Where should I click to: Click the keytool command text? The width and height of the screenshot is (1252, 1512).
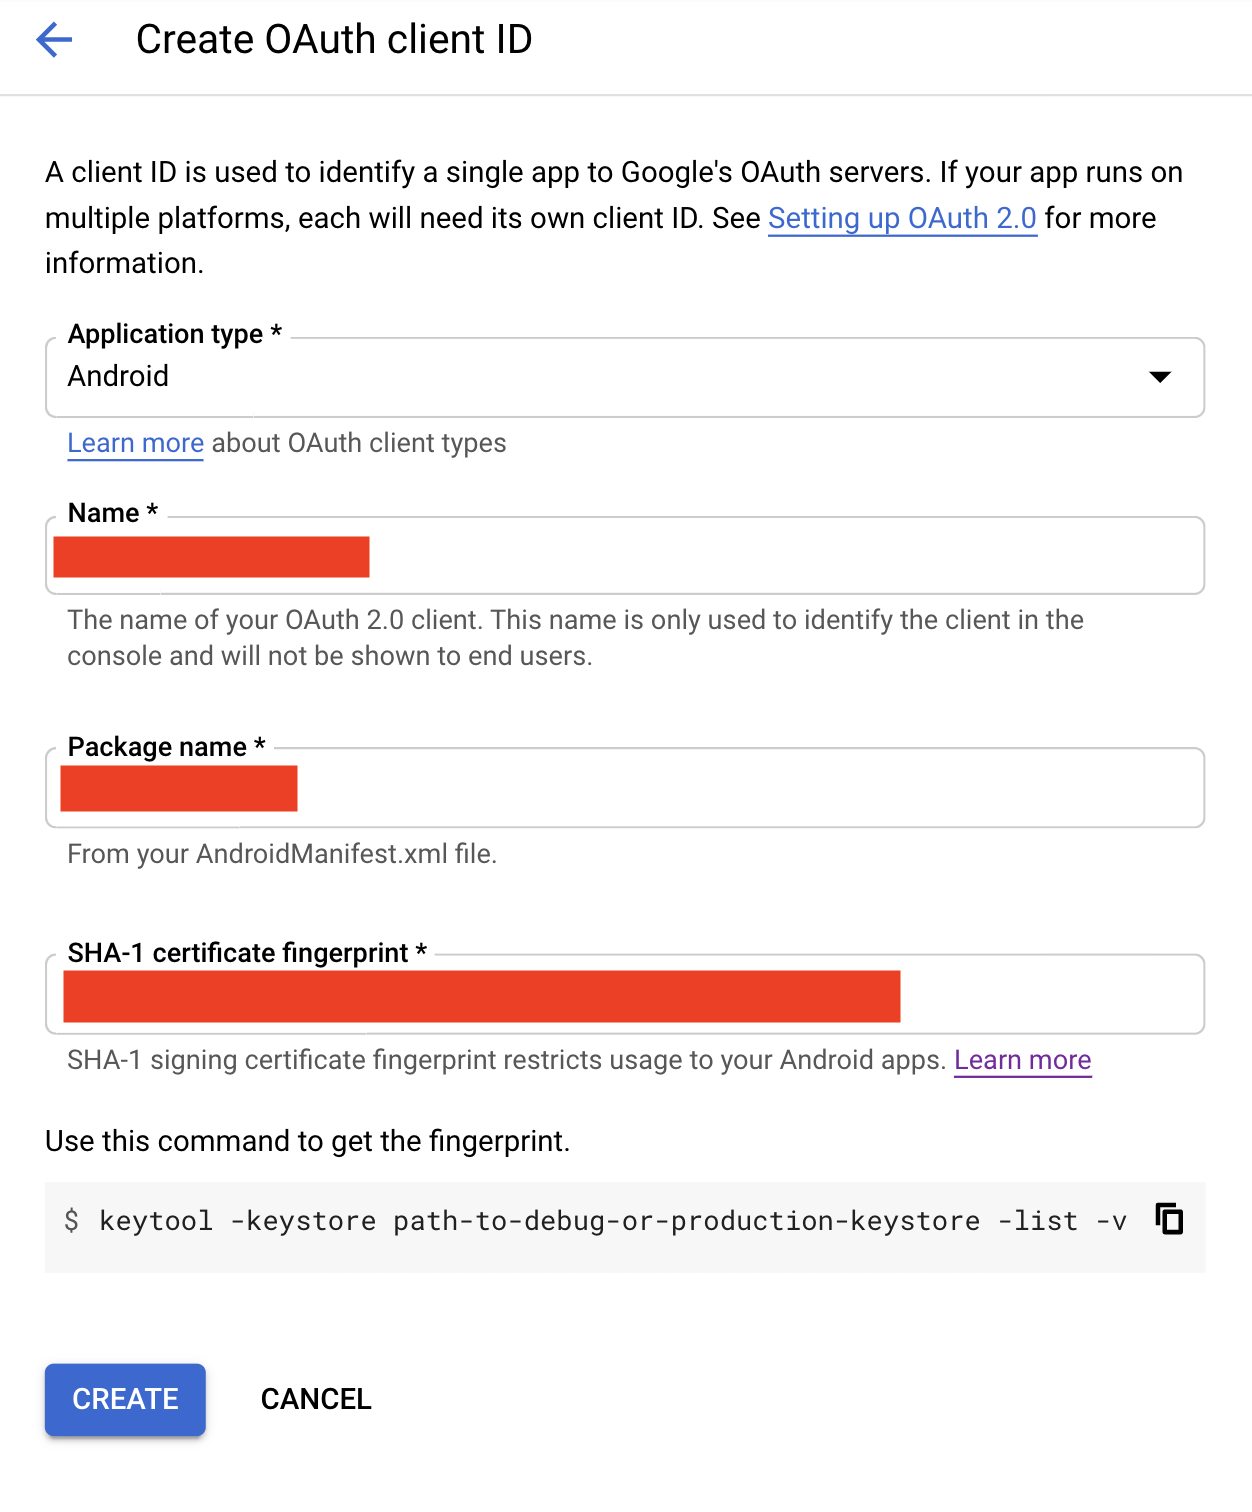click(x=612, y=1221)
